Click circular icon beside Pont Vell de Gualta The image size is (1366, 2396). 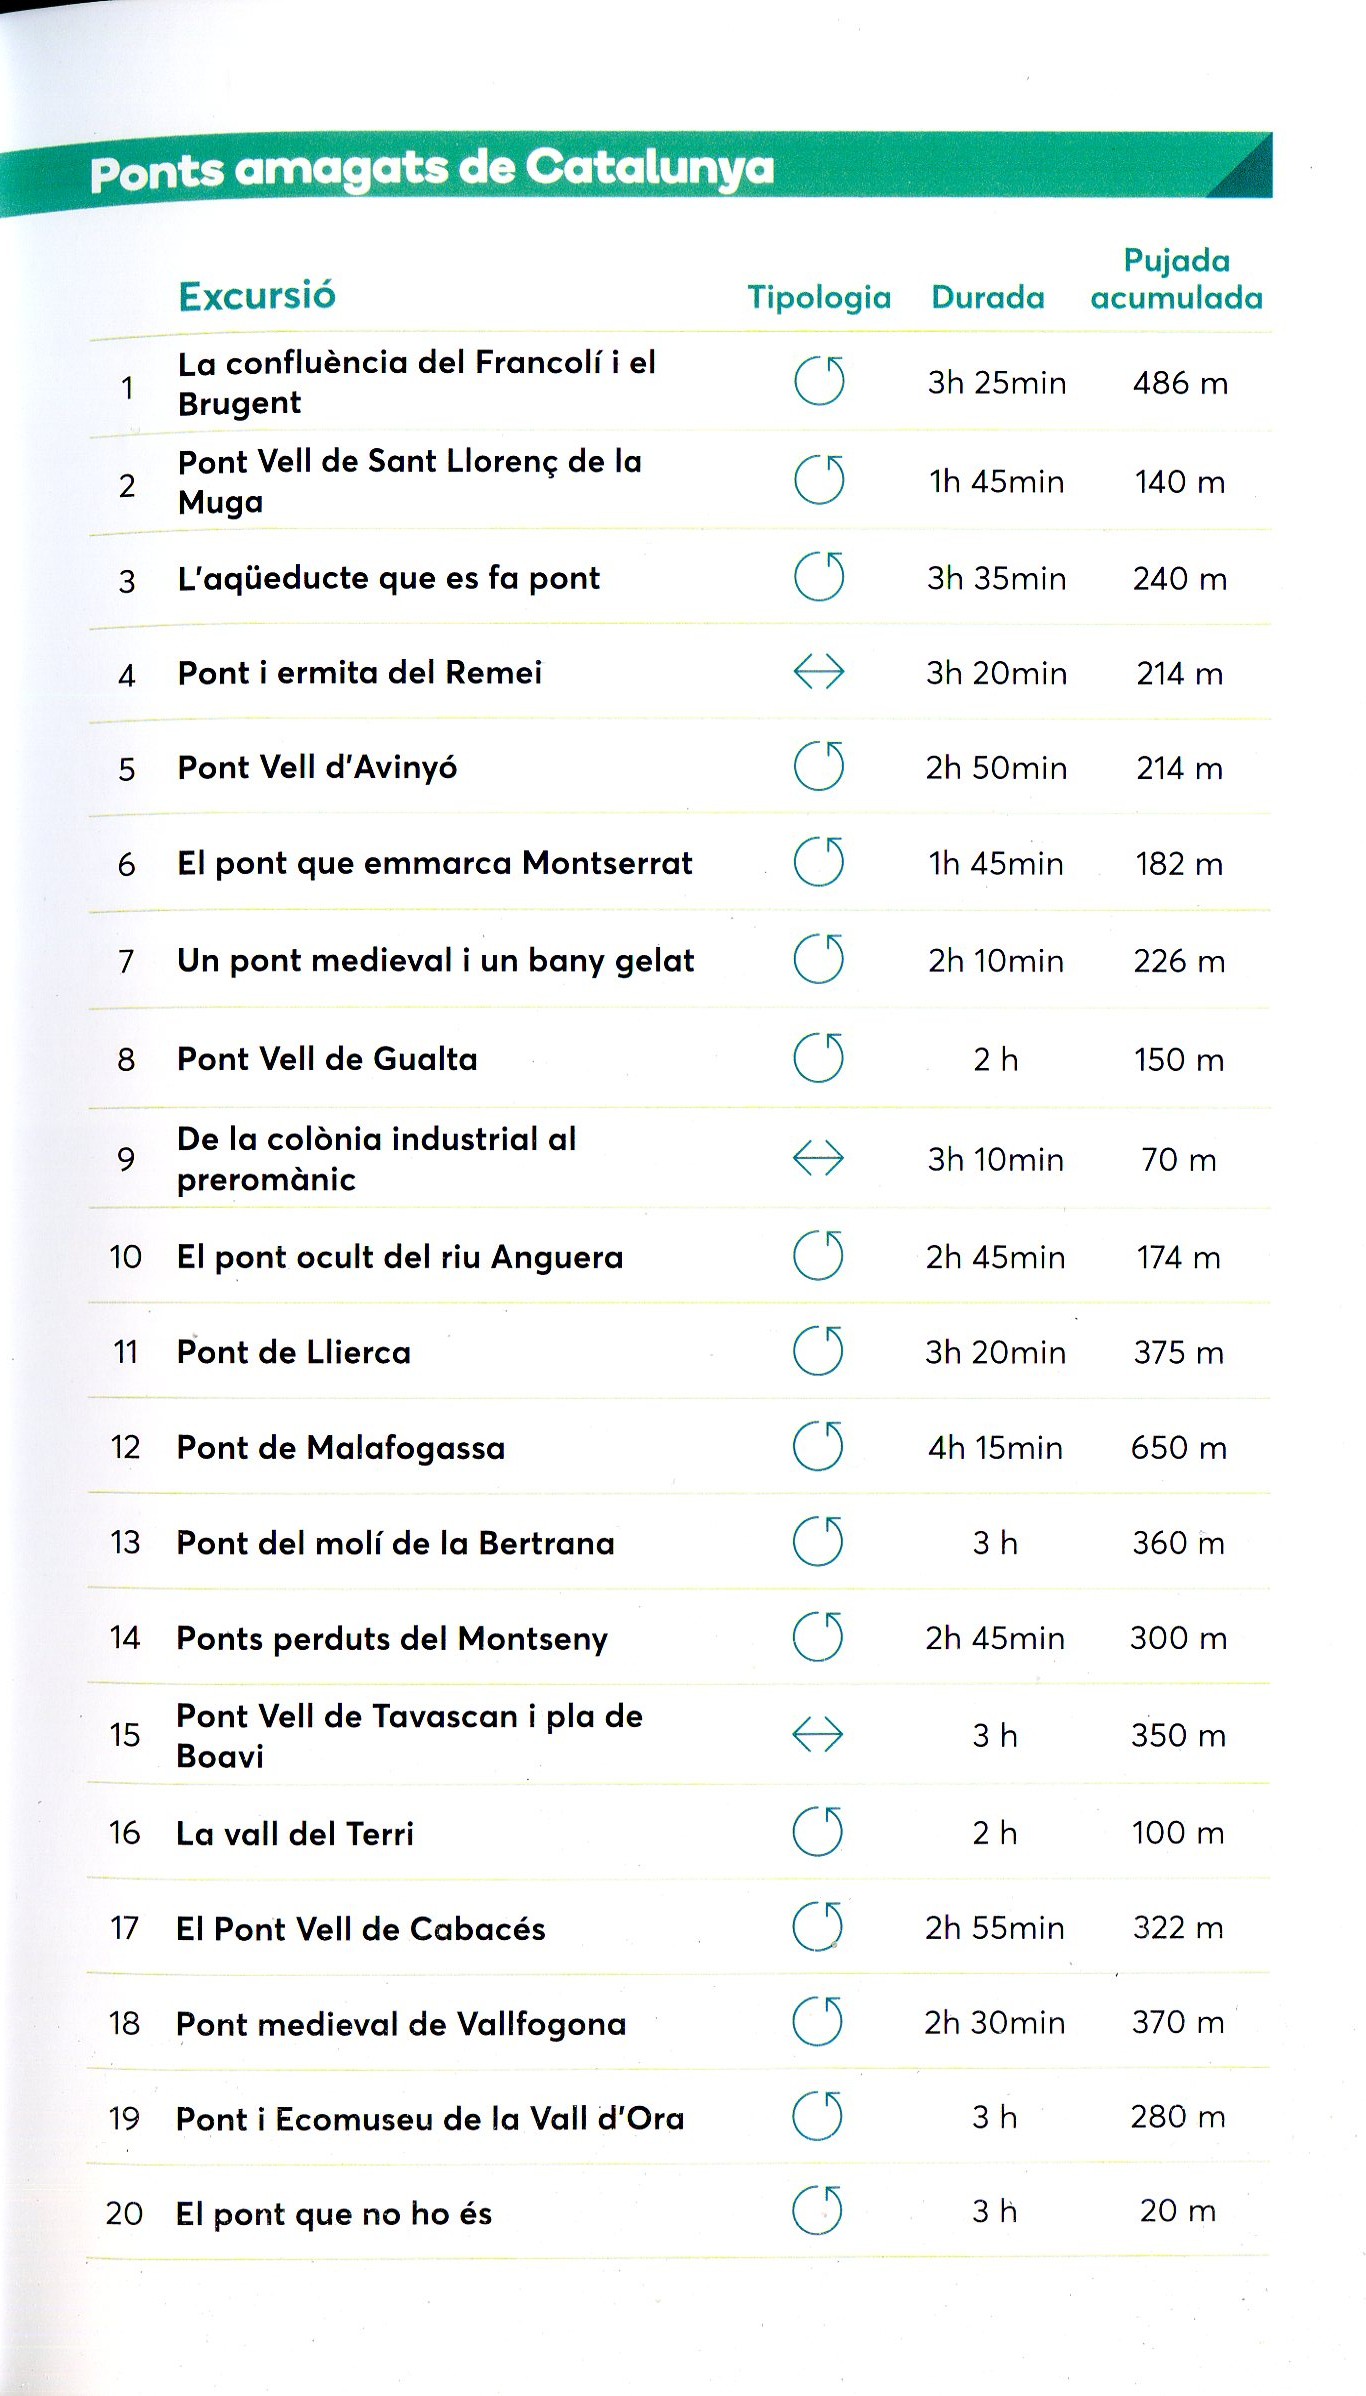click(x=819, y=1058)
